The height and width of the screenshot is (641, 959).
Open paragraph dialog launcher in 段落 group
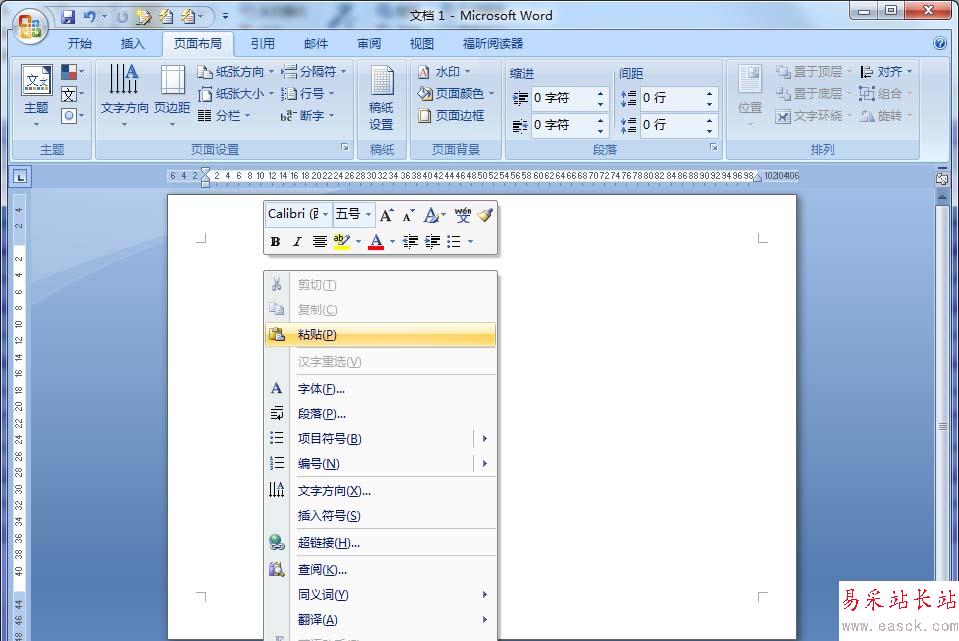(713, 147)
